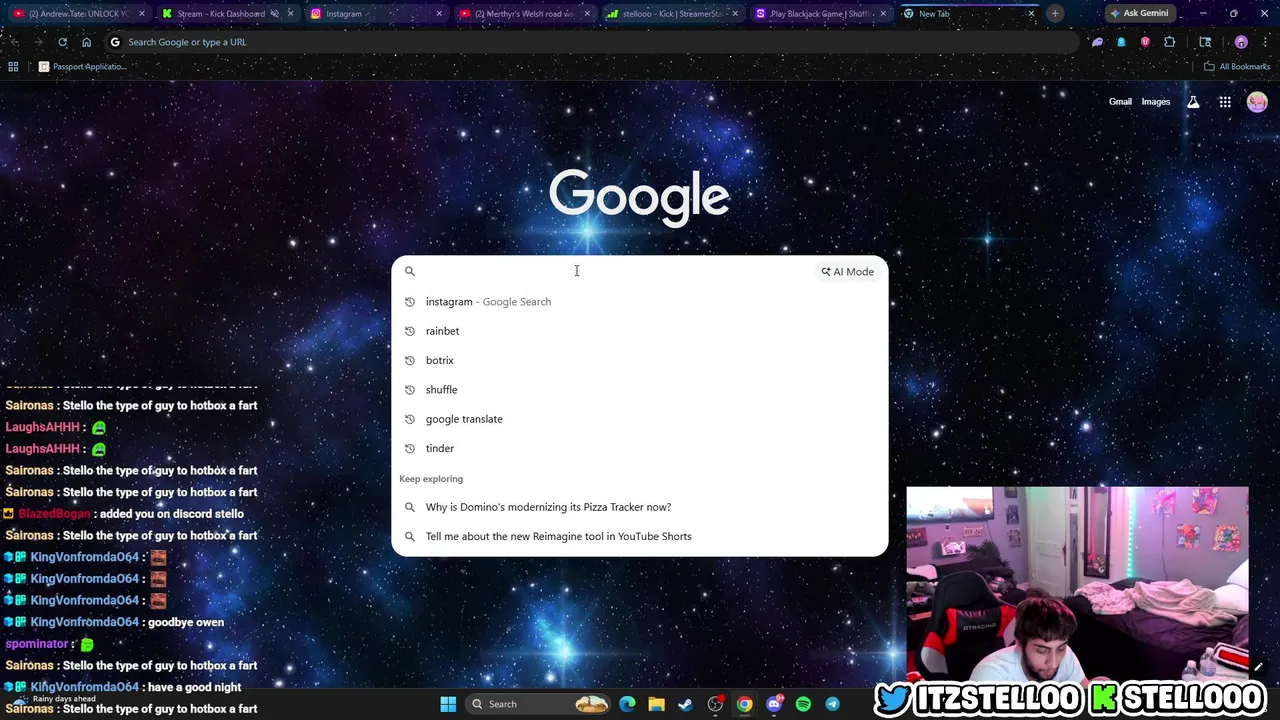Click the reload page icon
This screenshot has height=720, width=1280.
(62, 42)
